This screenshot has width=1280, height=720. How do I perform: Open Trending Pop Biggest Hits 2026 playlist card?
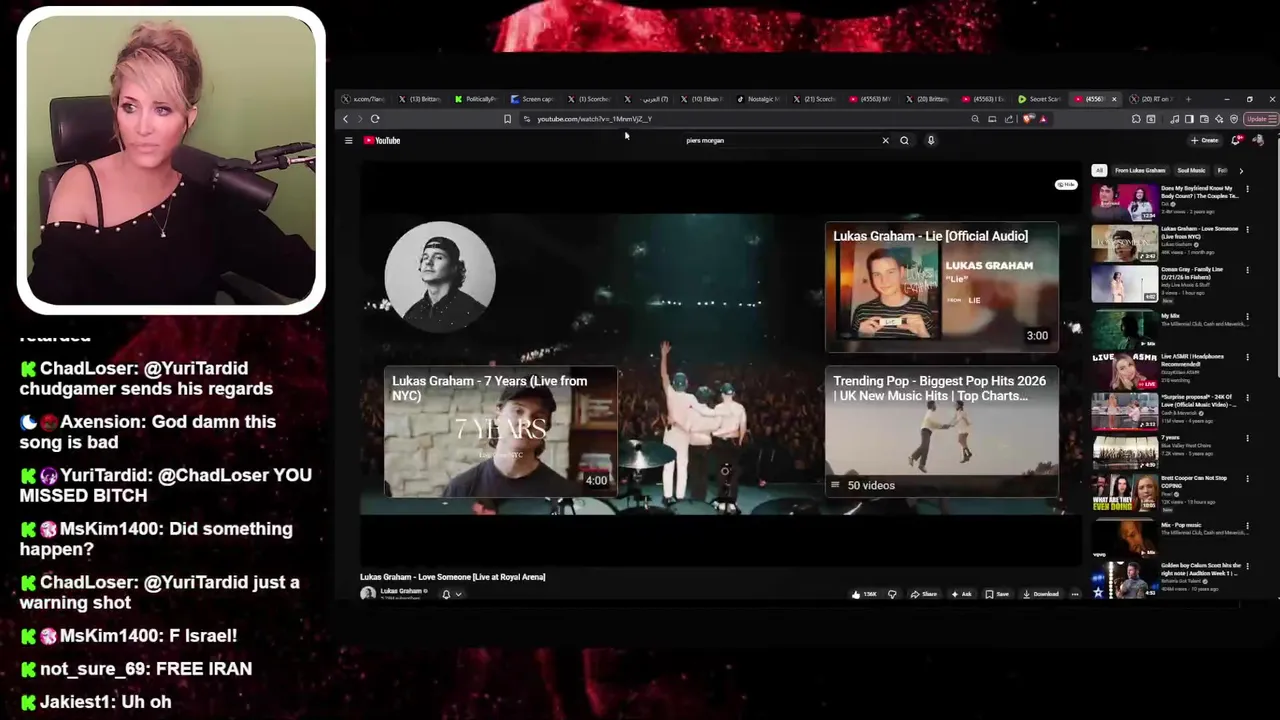click(x=941, y=433)
